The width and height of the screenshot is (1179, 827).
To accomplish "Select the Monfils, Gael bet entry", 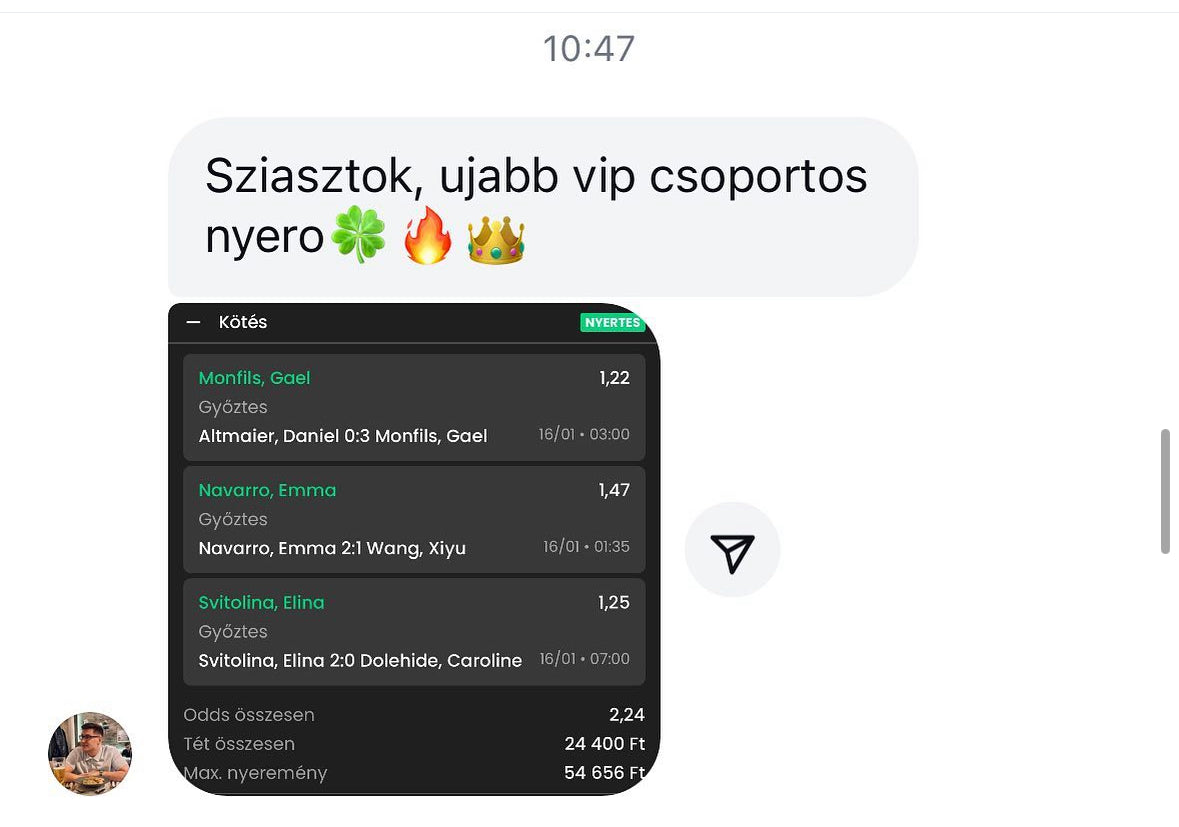I will pyautogui.click(x=414, y=407).
